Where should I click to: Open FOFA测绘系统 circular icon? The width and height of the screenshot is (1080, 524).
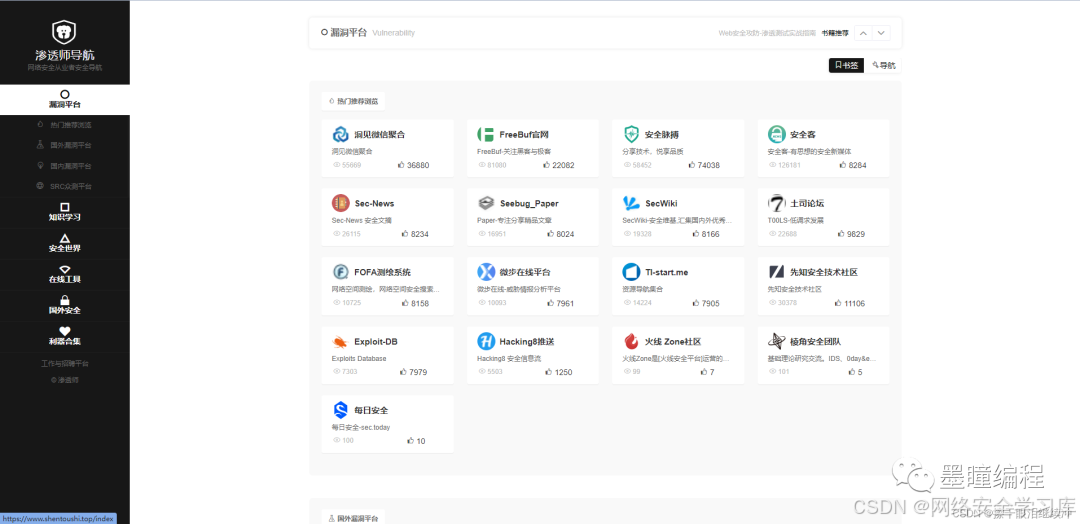[x=340, y=272]
